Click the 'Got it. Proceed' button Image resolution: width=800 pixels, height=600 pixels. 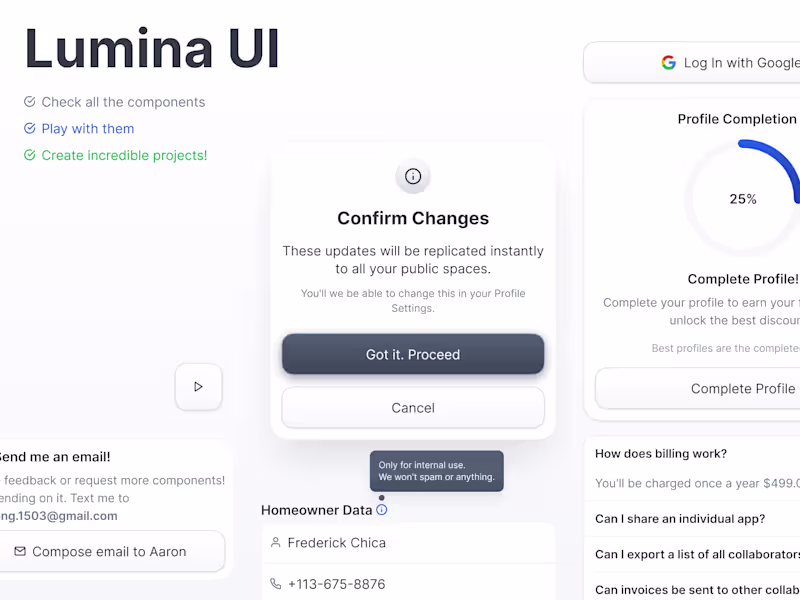(x=413, y=355)
